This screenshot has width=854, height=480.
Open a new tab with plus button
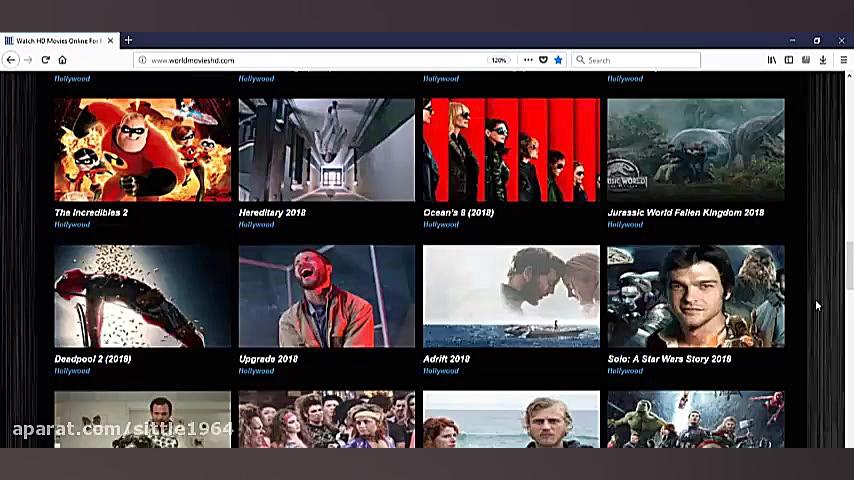click(129, 40)
